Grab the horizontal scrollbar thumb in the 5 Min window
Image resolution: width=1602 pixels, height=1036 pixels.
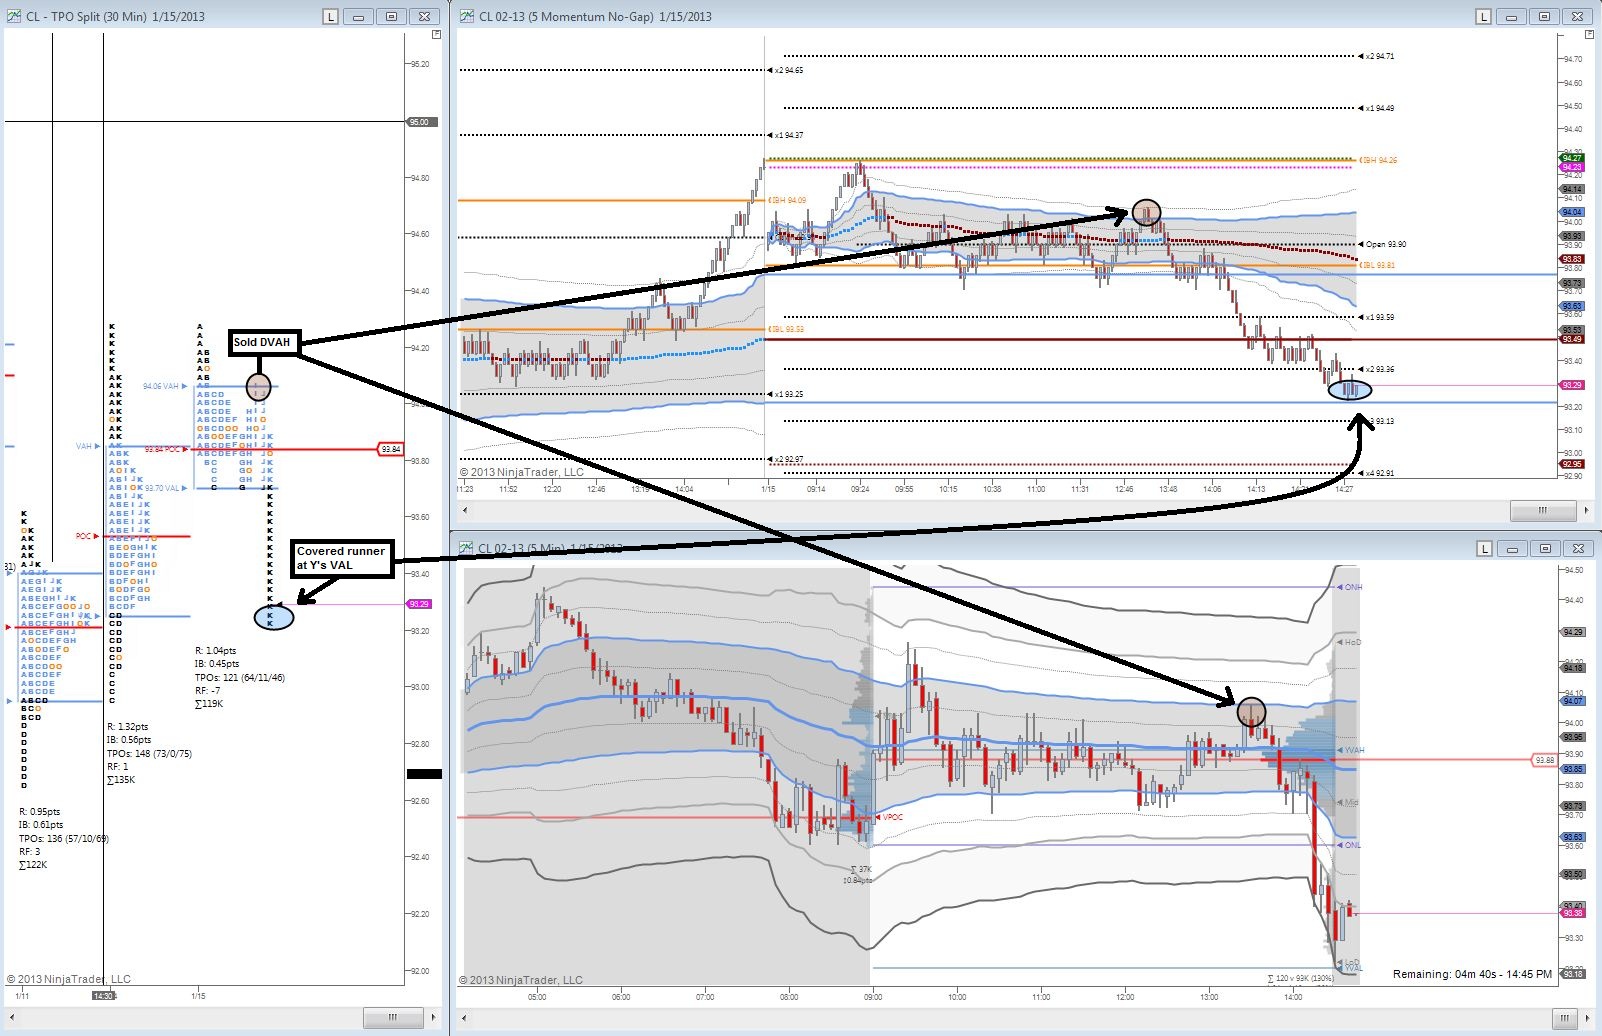coord(1564,1017)
